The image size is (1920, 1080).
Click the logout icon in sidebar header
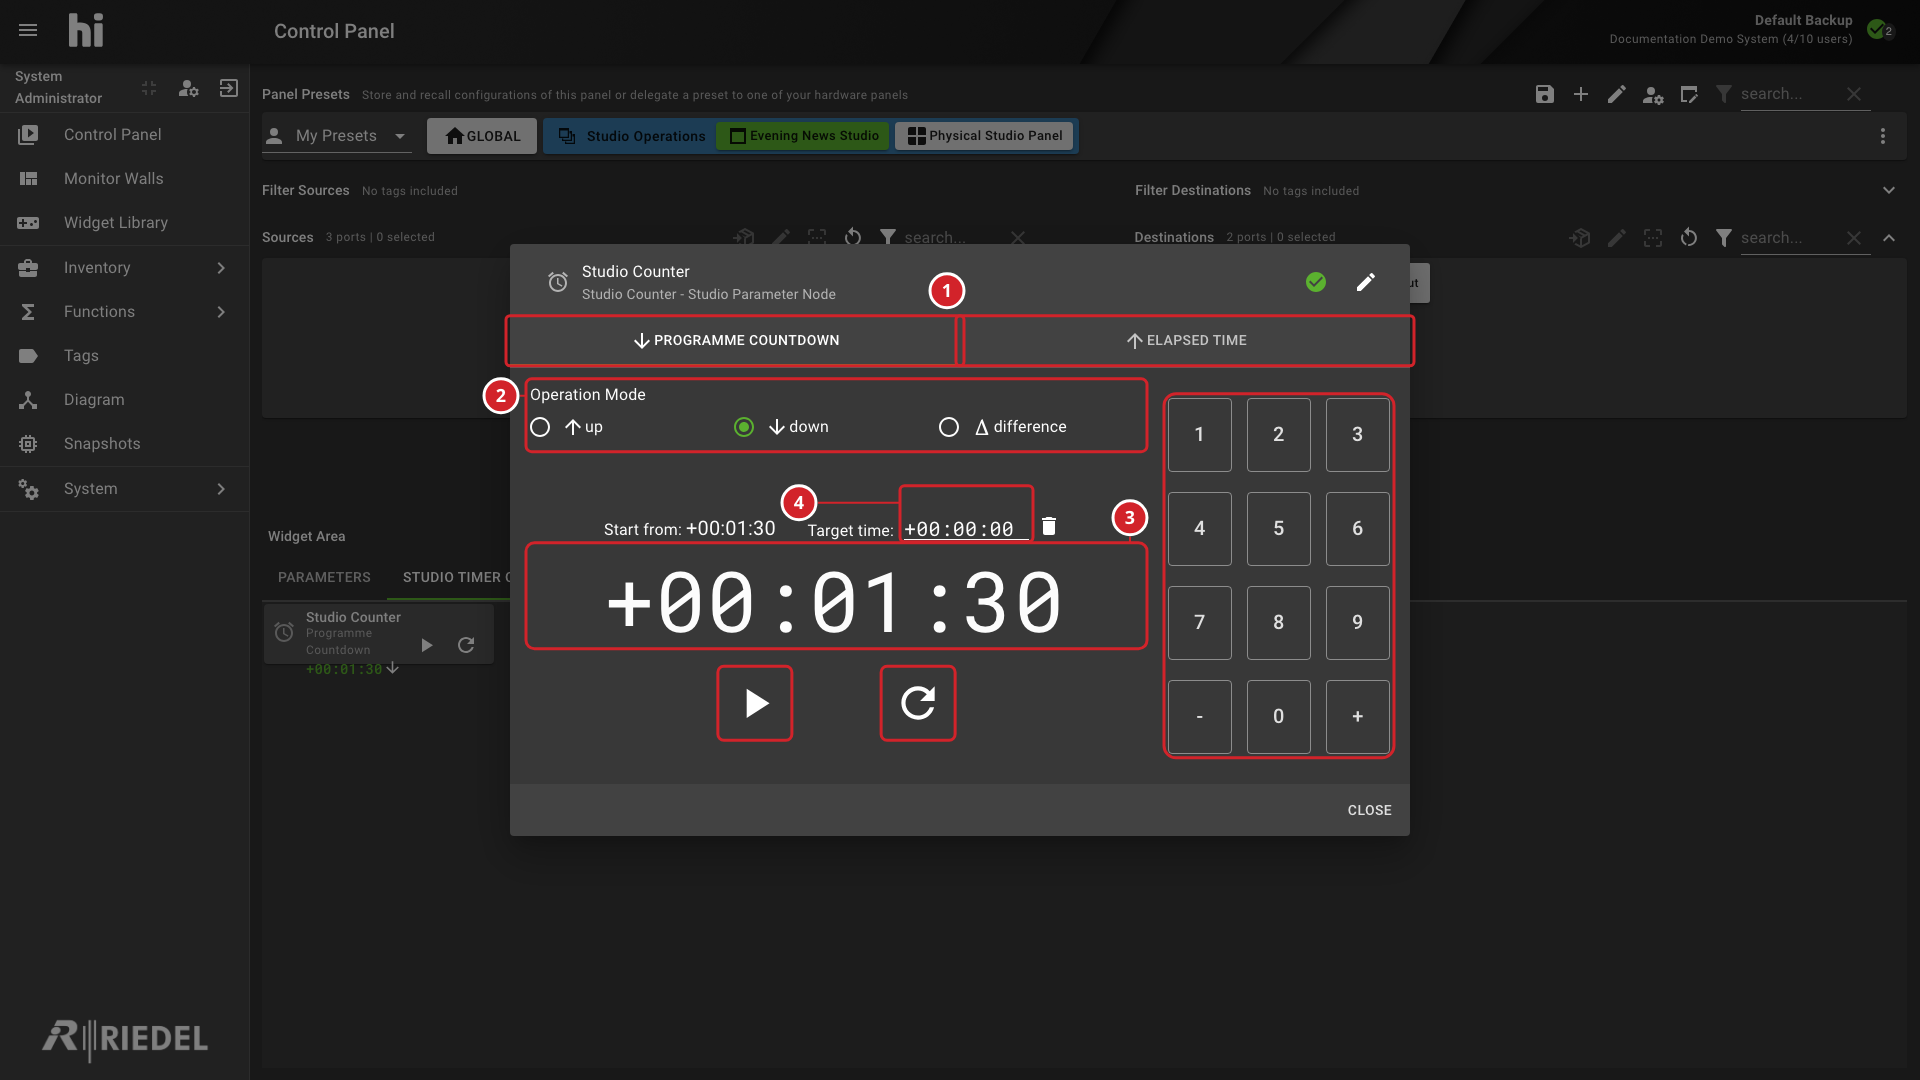click(x=229, y=88)
